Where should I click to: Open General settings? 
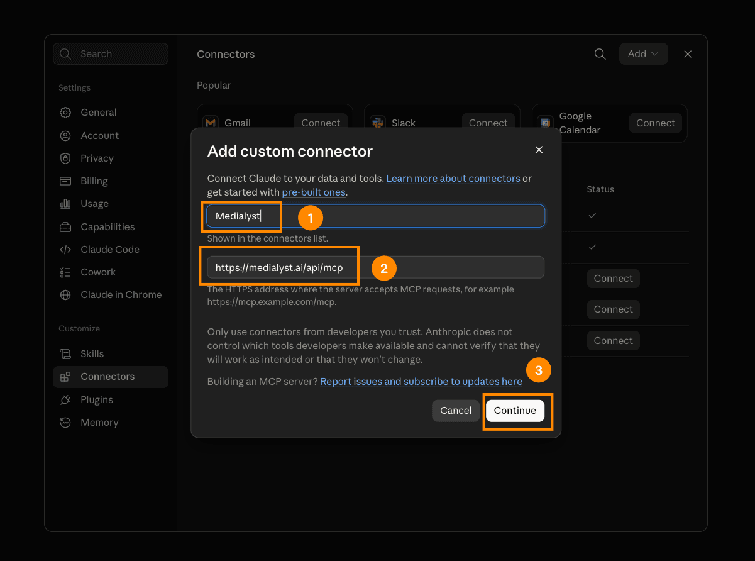tap(111, 113)
